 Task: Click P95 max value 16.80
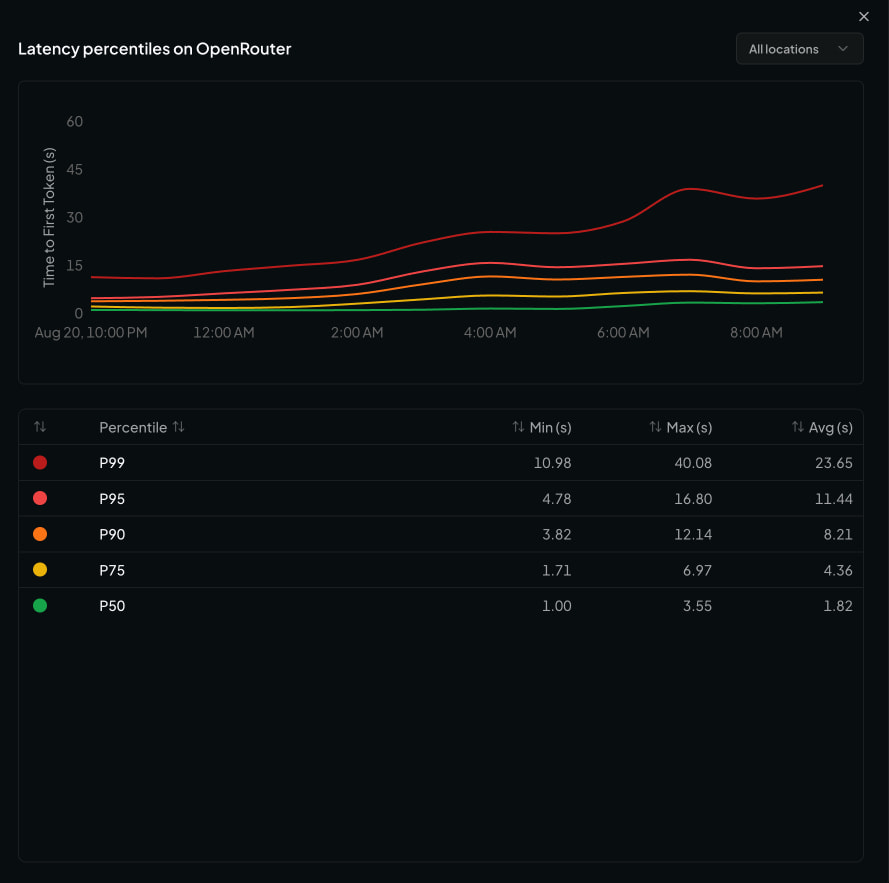pyautogui.click(x=693, y=498)
